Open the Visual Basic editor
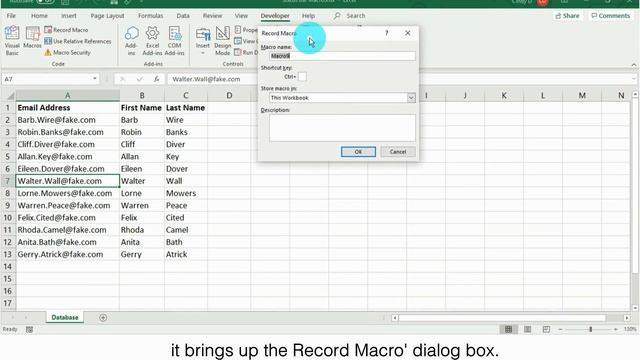Image resolution: width=640 pixels, height=360 pixels. 12,40
